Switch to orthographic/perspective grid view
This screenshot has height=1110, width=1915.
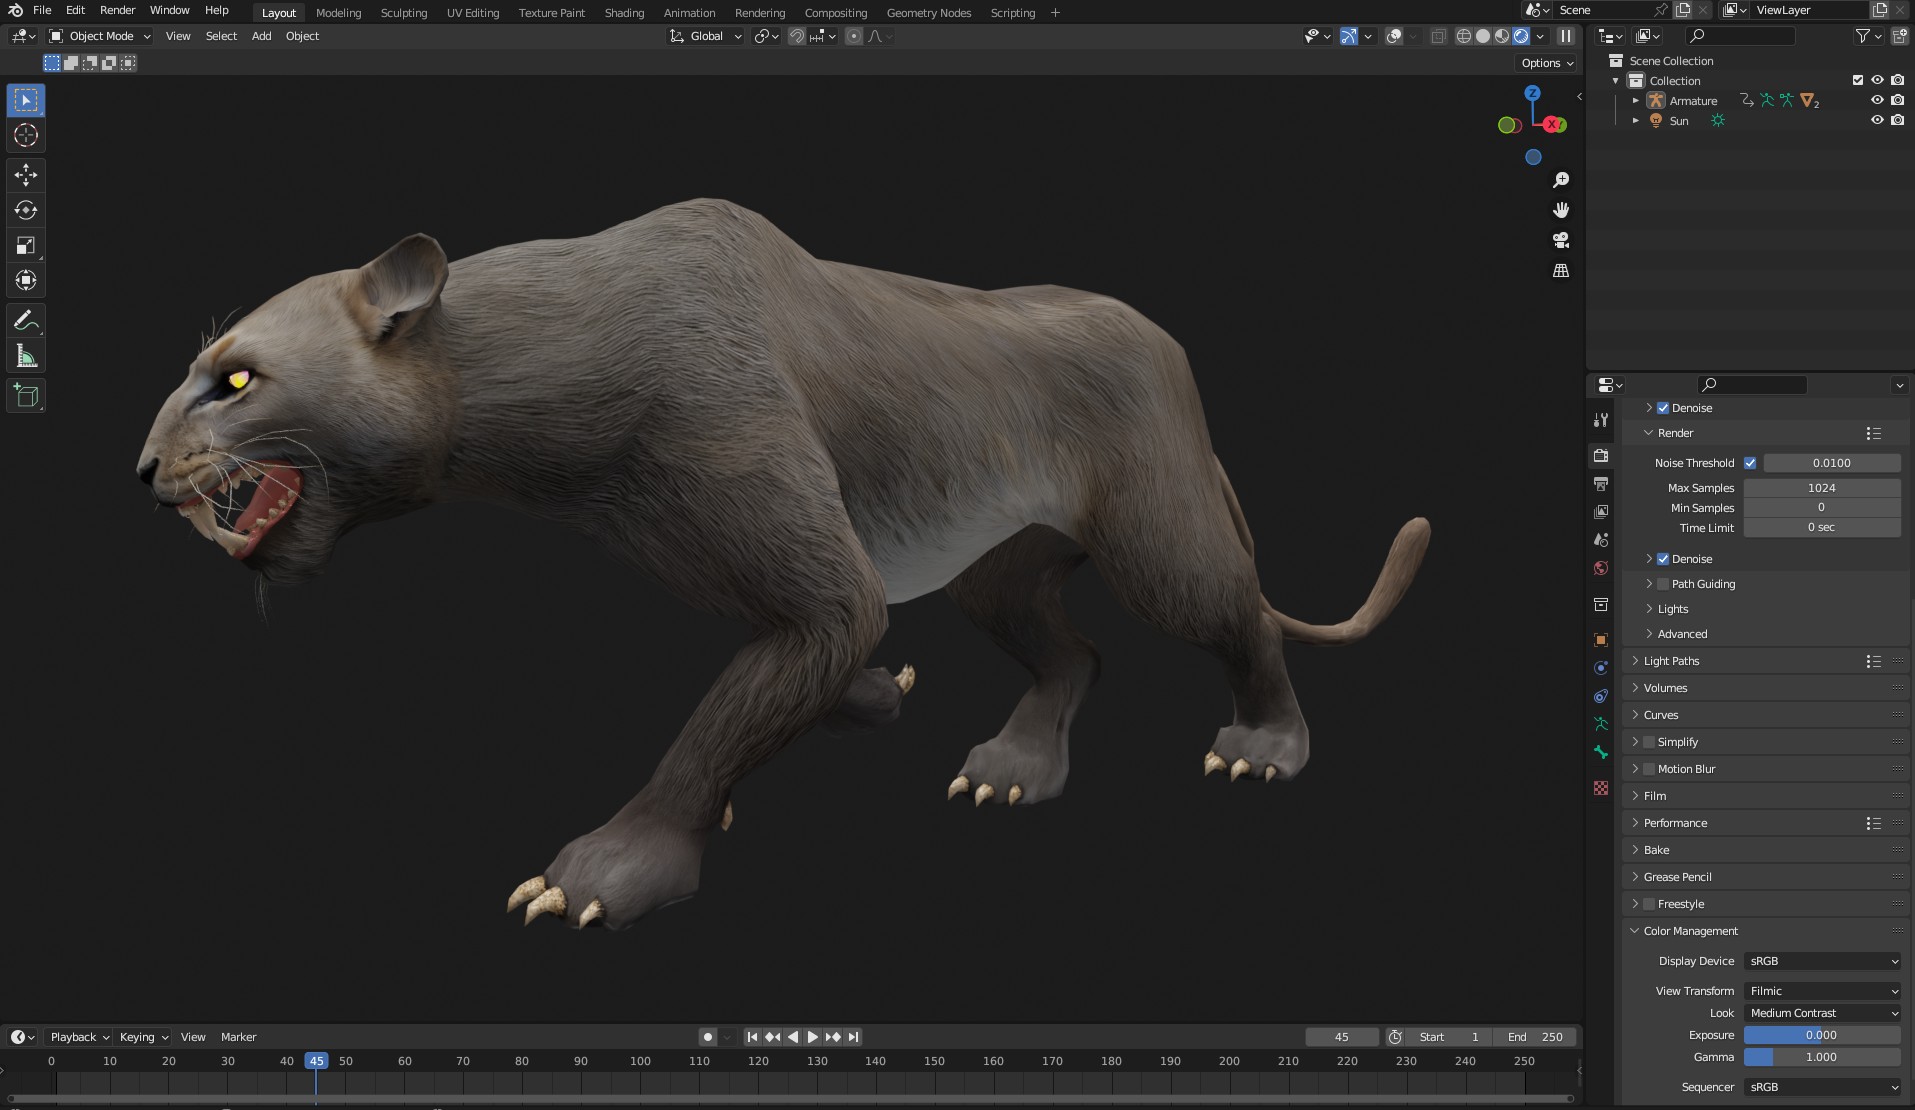[1560, 271]
